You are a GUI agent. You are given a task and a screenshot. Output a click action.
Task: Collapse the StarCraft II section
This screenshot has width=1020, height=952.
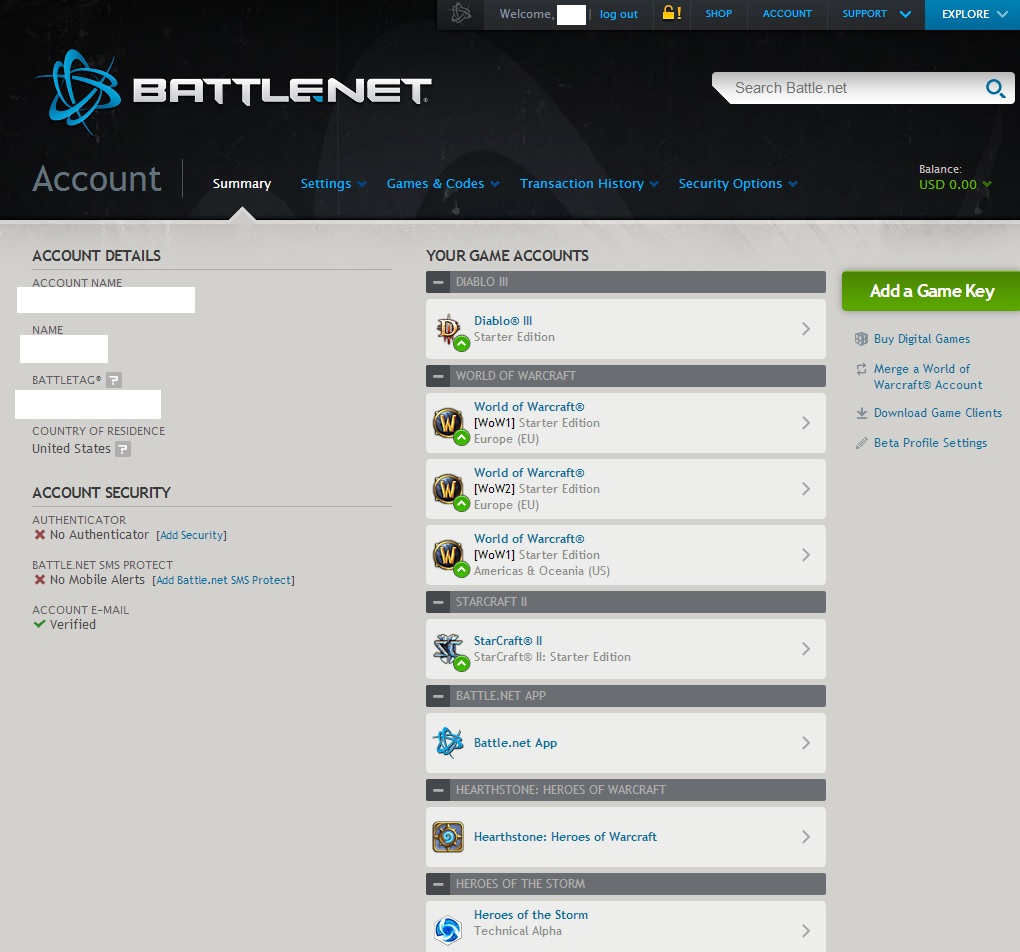[x=438, y=602]
